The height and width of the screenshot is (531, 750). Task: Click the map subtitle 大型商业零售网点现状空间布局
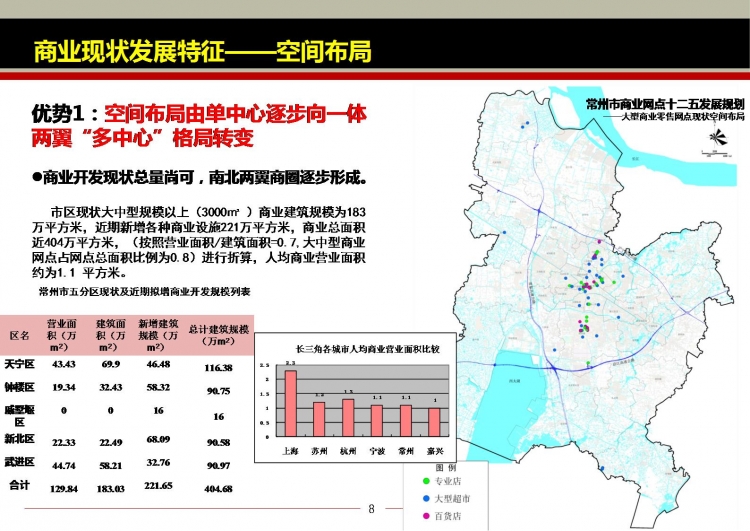683,117
